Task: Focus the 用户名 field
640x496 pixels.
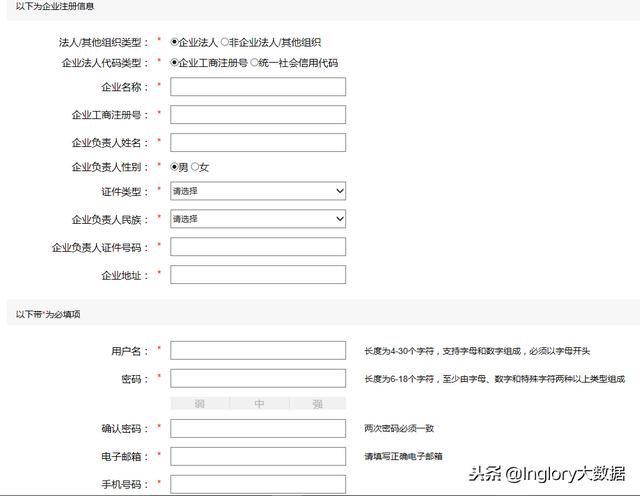Action: pyautogui.click(x=258, y=351)
